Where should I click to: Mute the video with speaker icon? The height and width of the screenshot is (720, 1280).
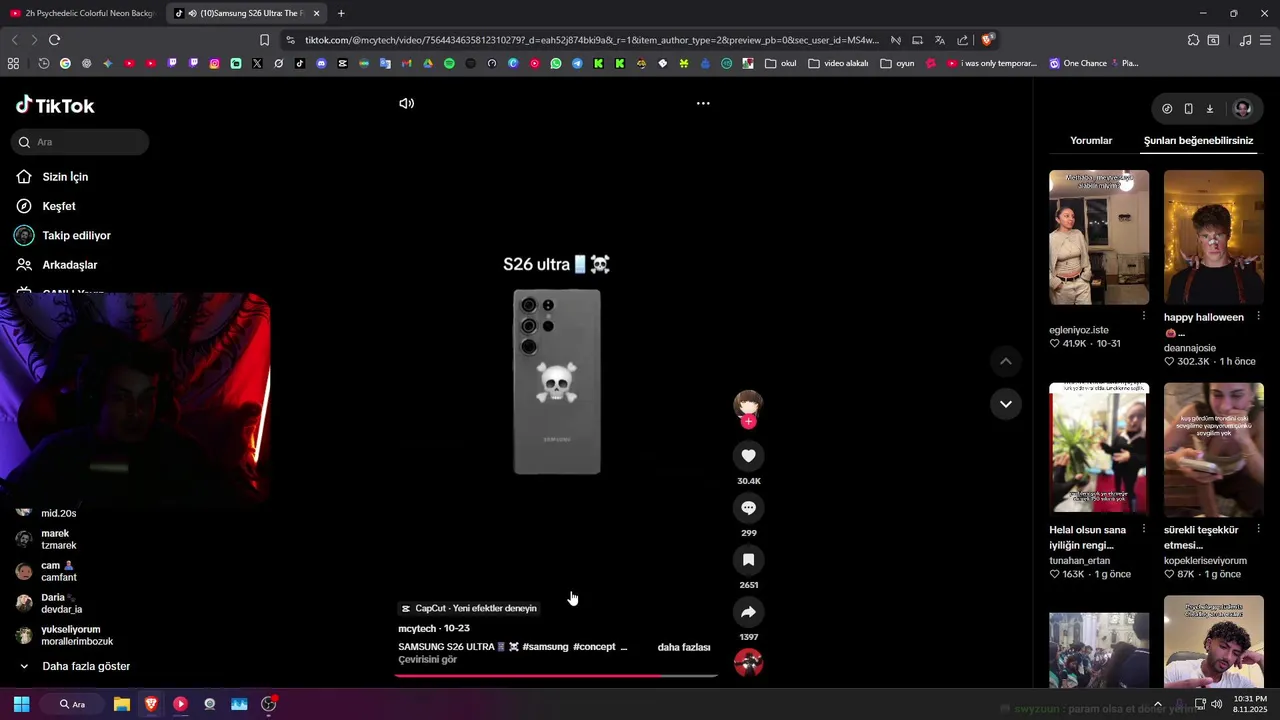click(406, 103)
